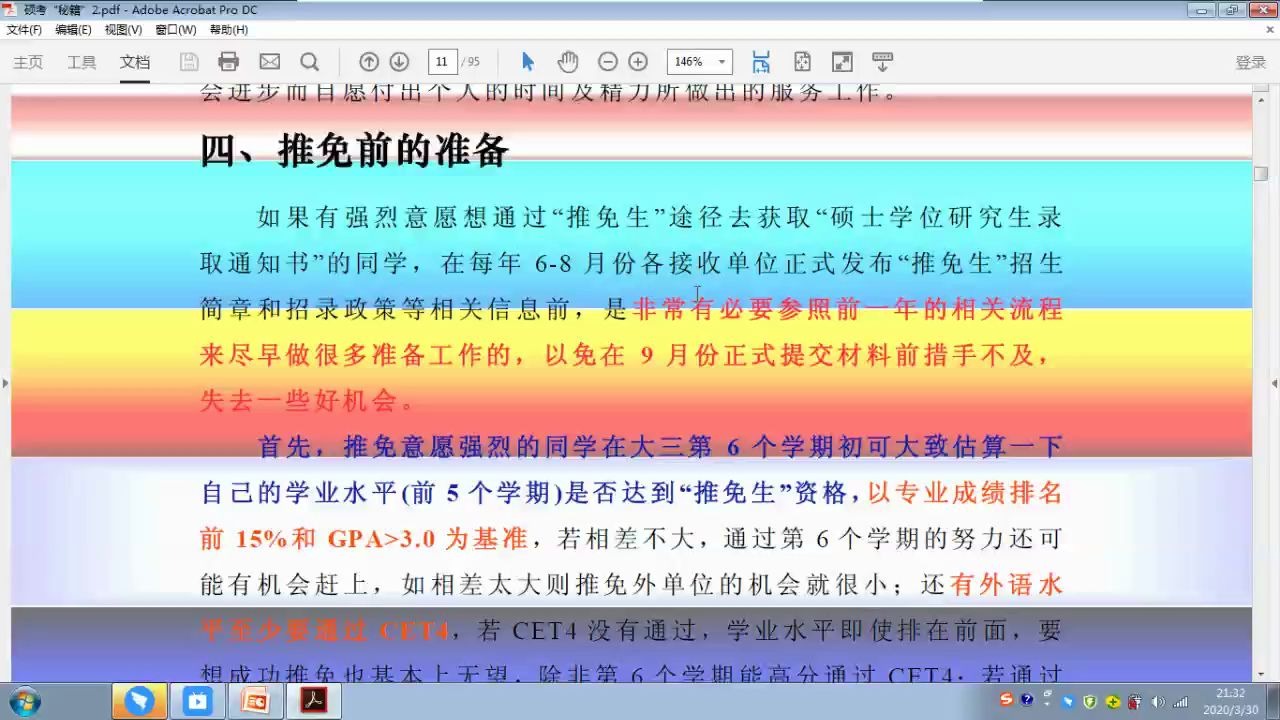Open 帮助(H) menu
This screenshot has height=720, width=1280.
pyautogui.click(x=229, y=30)
